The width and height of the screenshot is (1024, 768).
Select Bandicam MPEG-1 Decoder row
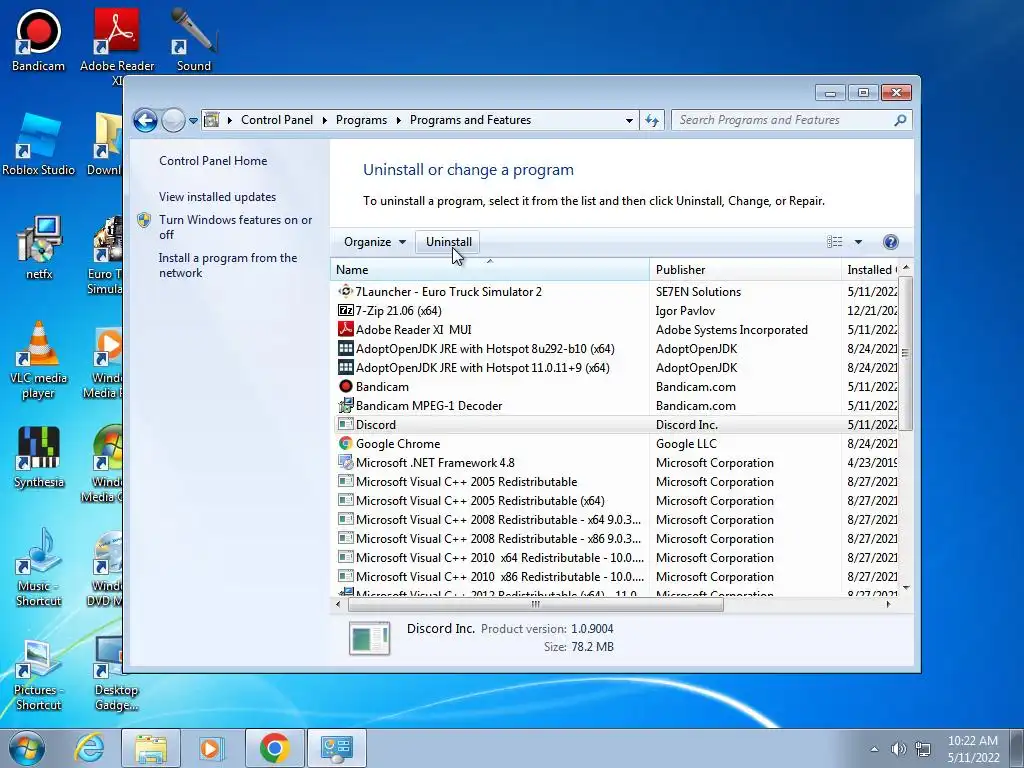coord(616,406)
